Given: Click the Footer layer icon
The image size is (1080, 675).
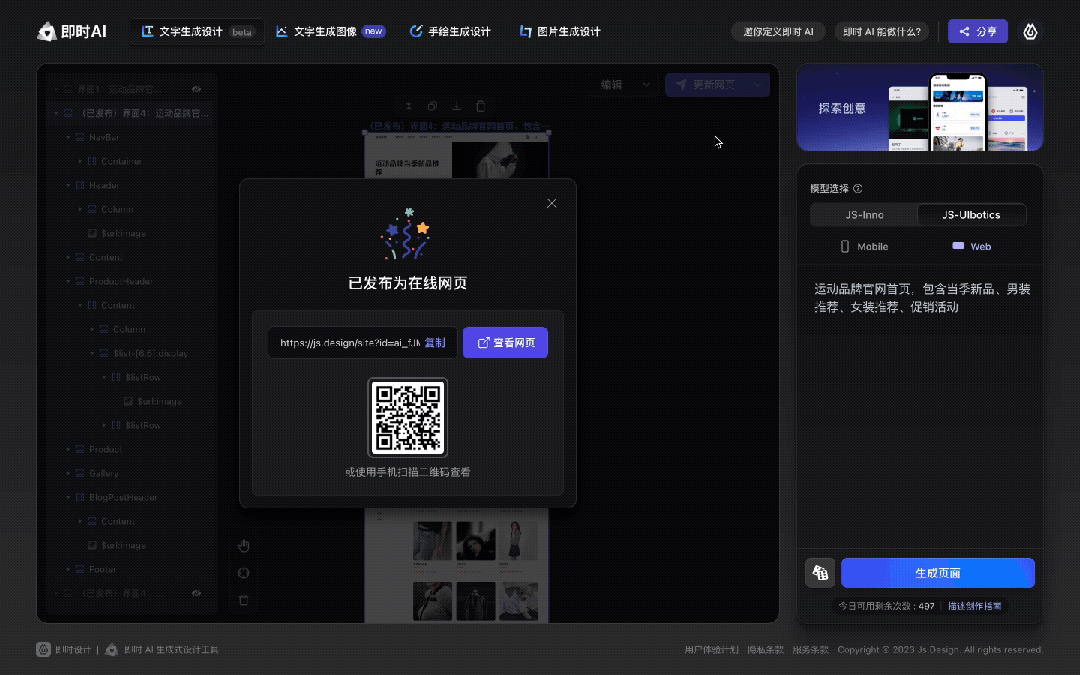Looking at the screenshot, I should (x=80, y=569).
